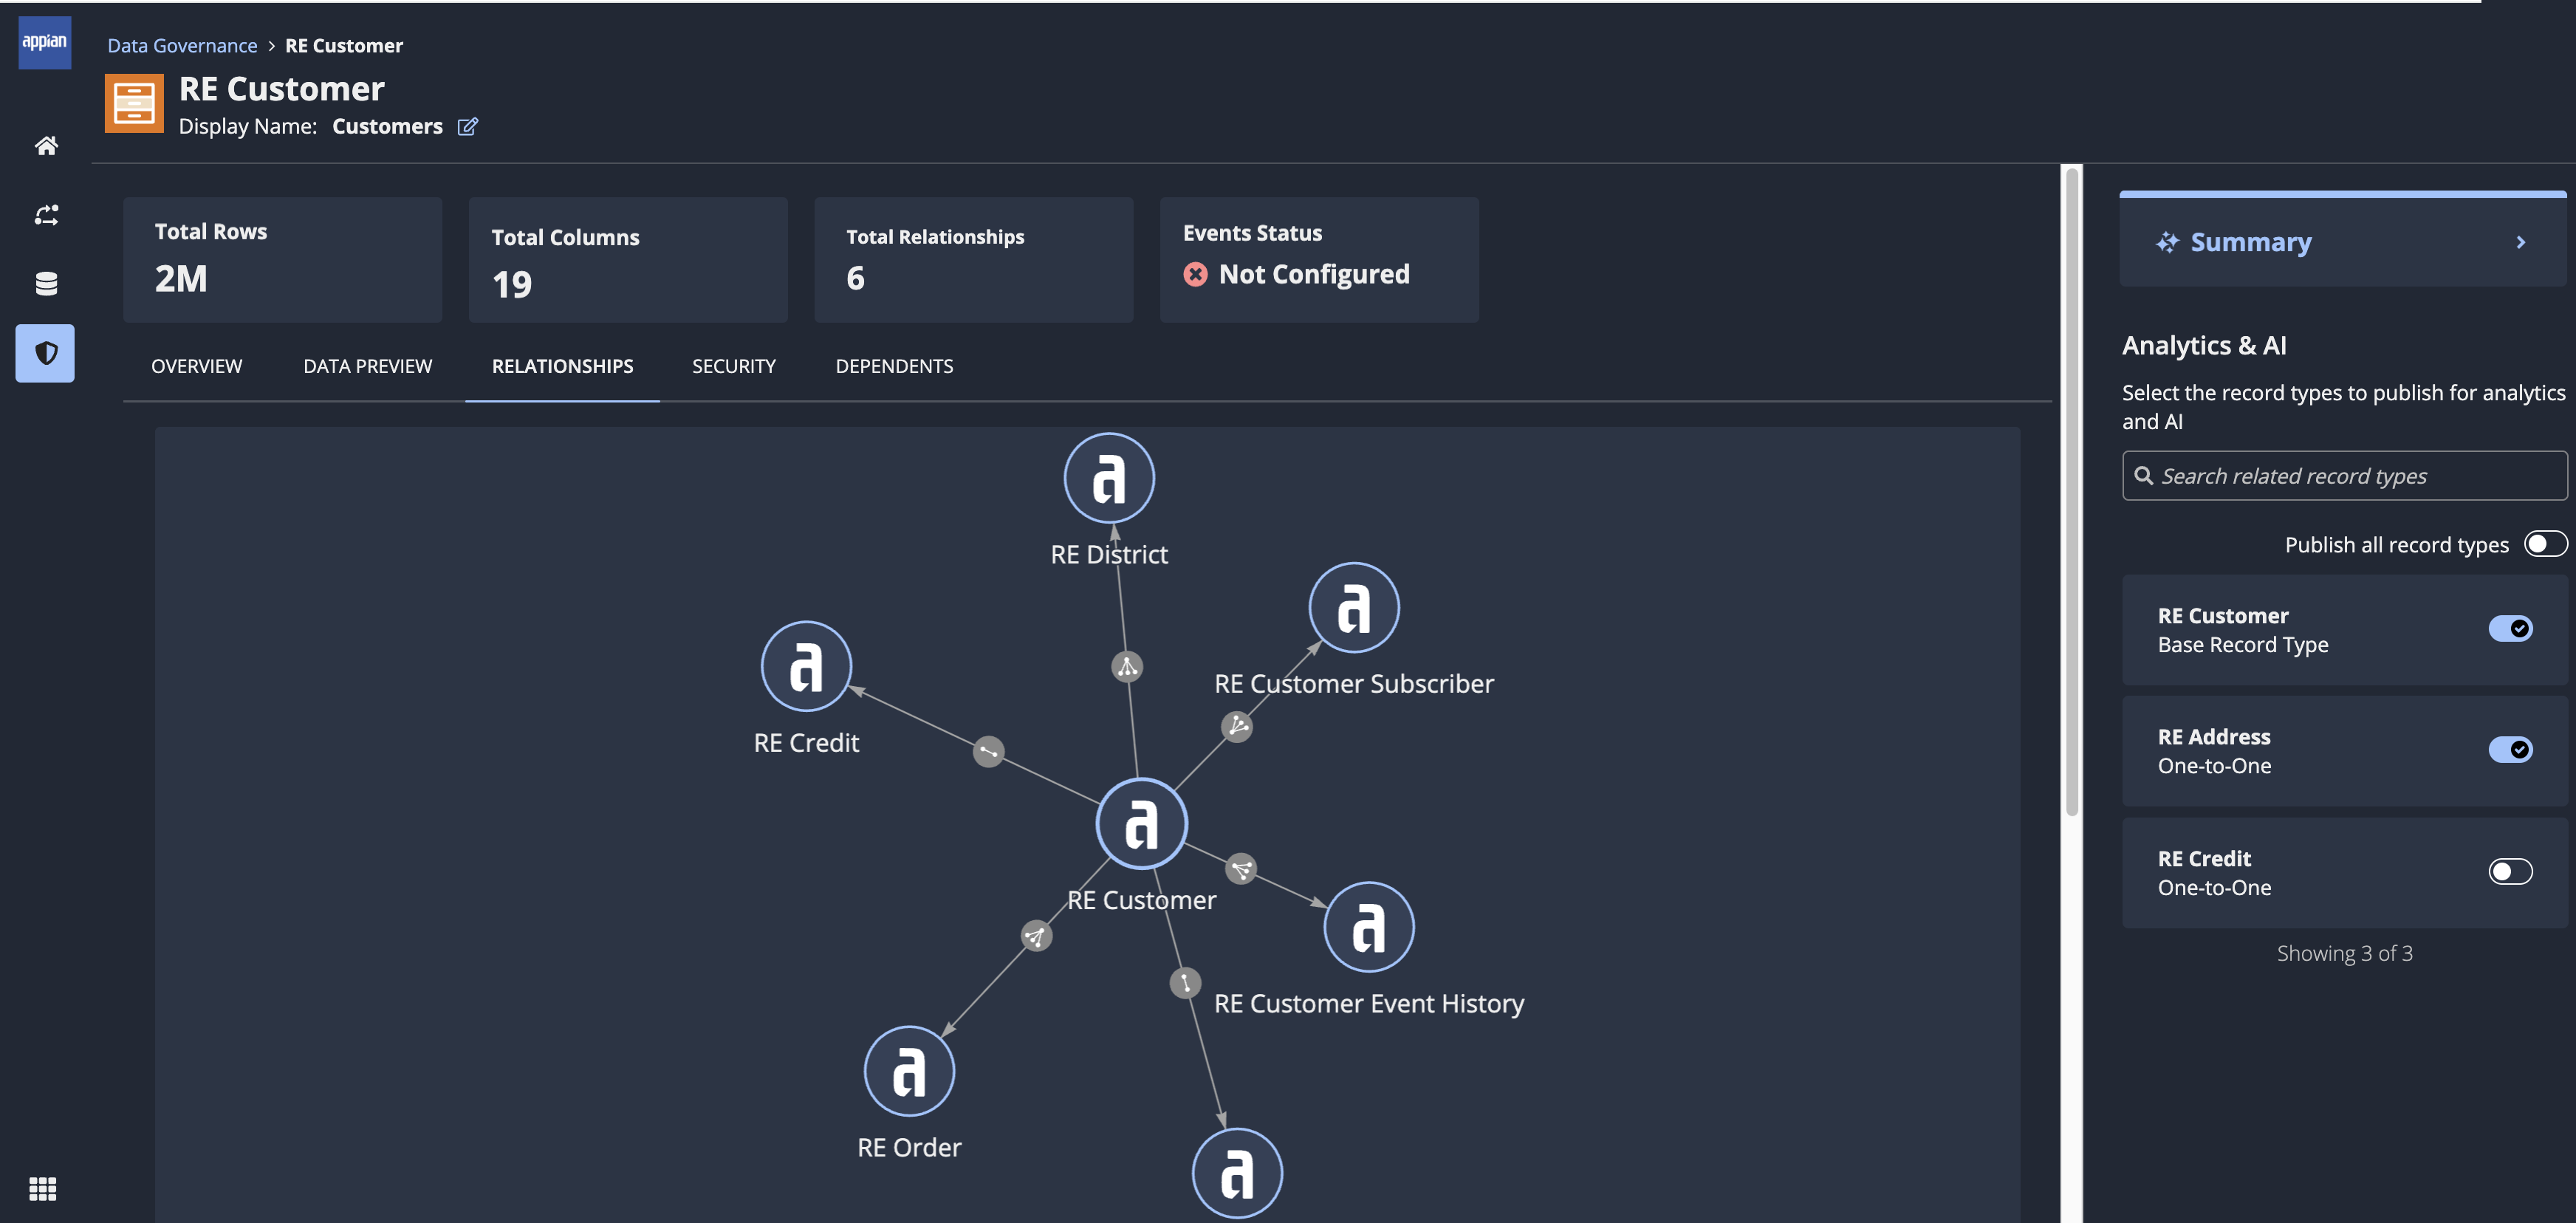This screenshot has width=2576, height=1223.
Task: Select the RE Customer Event History node
Action: click(1369, 927)
